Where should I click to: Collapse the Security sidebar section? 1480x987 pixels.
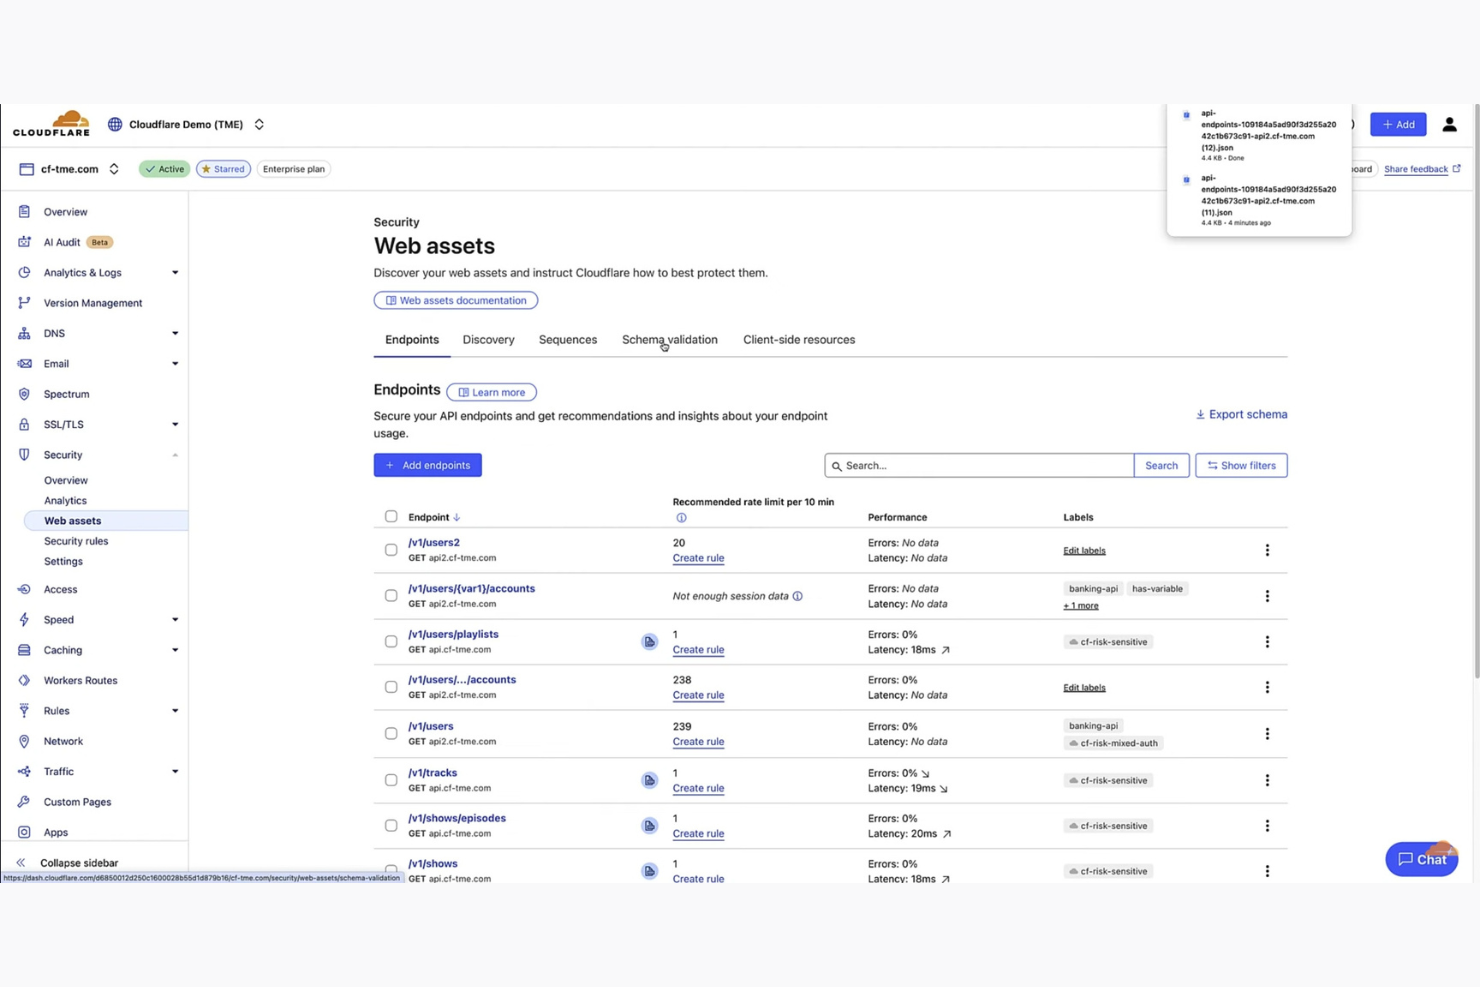pyautogui.click(x=175, y=455)
